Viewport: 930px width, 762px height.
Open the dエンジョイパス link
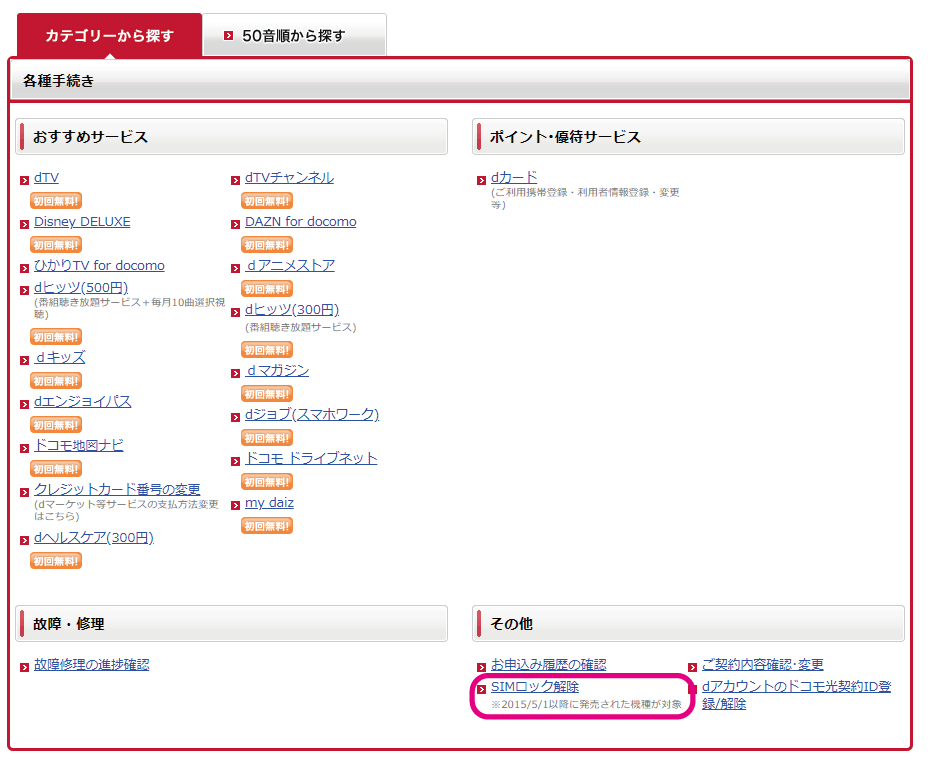click(x=82, y=401)
